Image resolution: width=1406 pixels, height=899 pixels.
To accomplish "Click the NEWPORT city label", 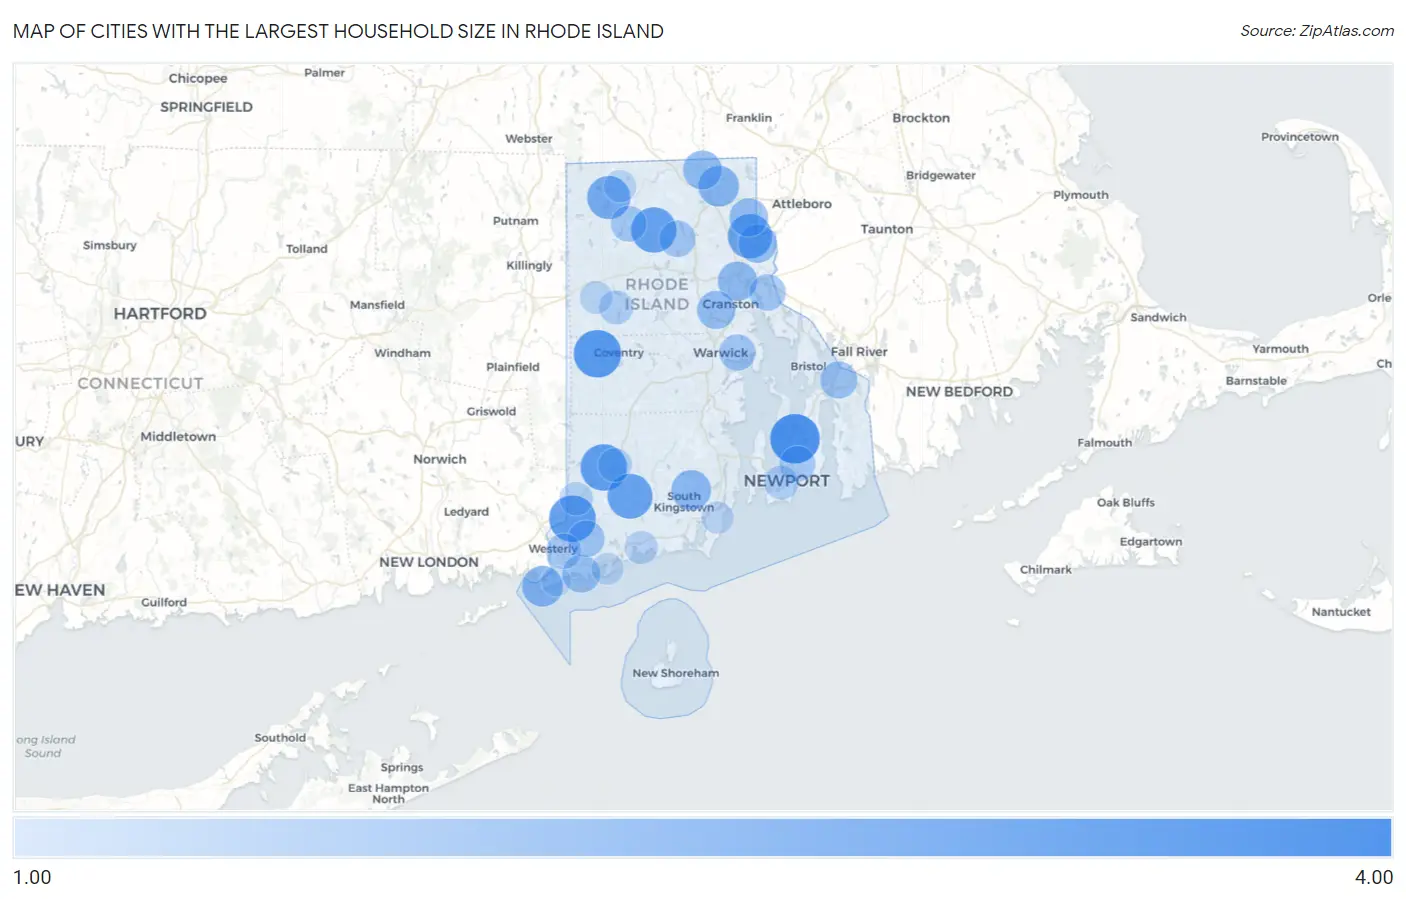I will tap(786, 481).
